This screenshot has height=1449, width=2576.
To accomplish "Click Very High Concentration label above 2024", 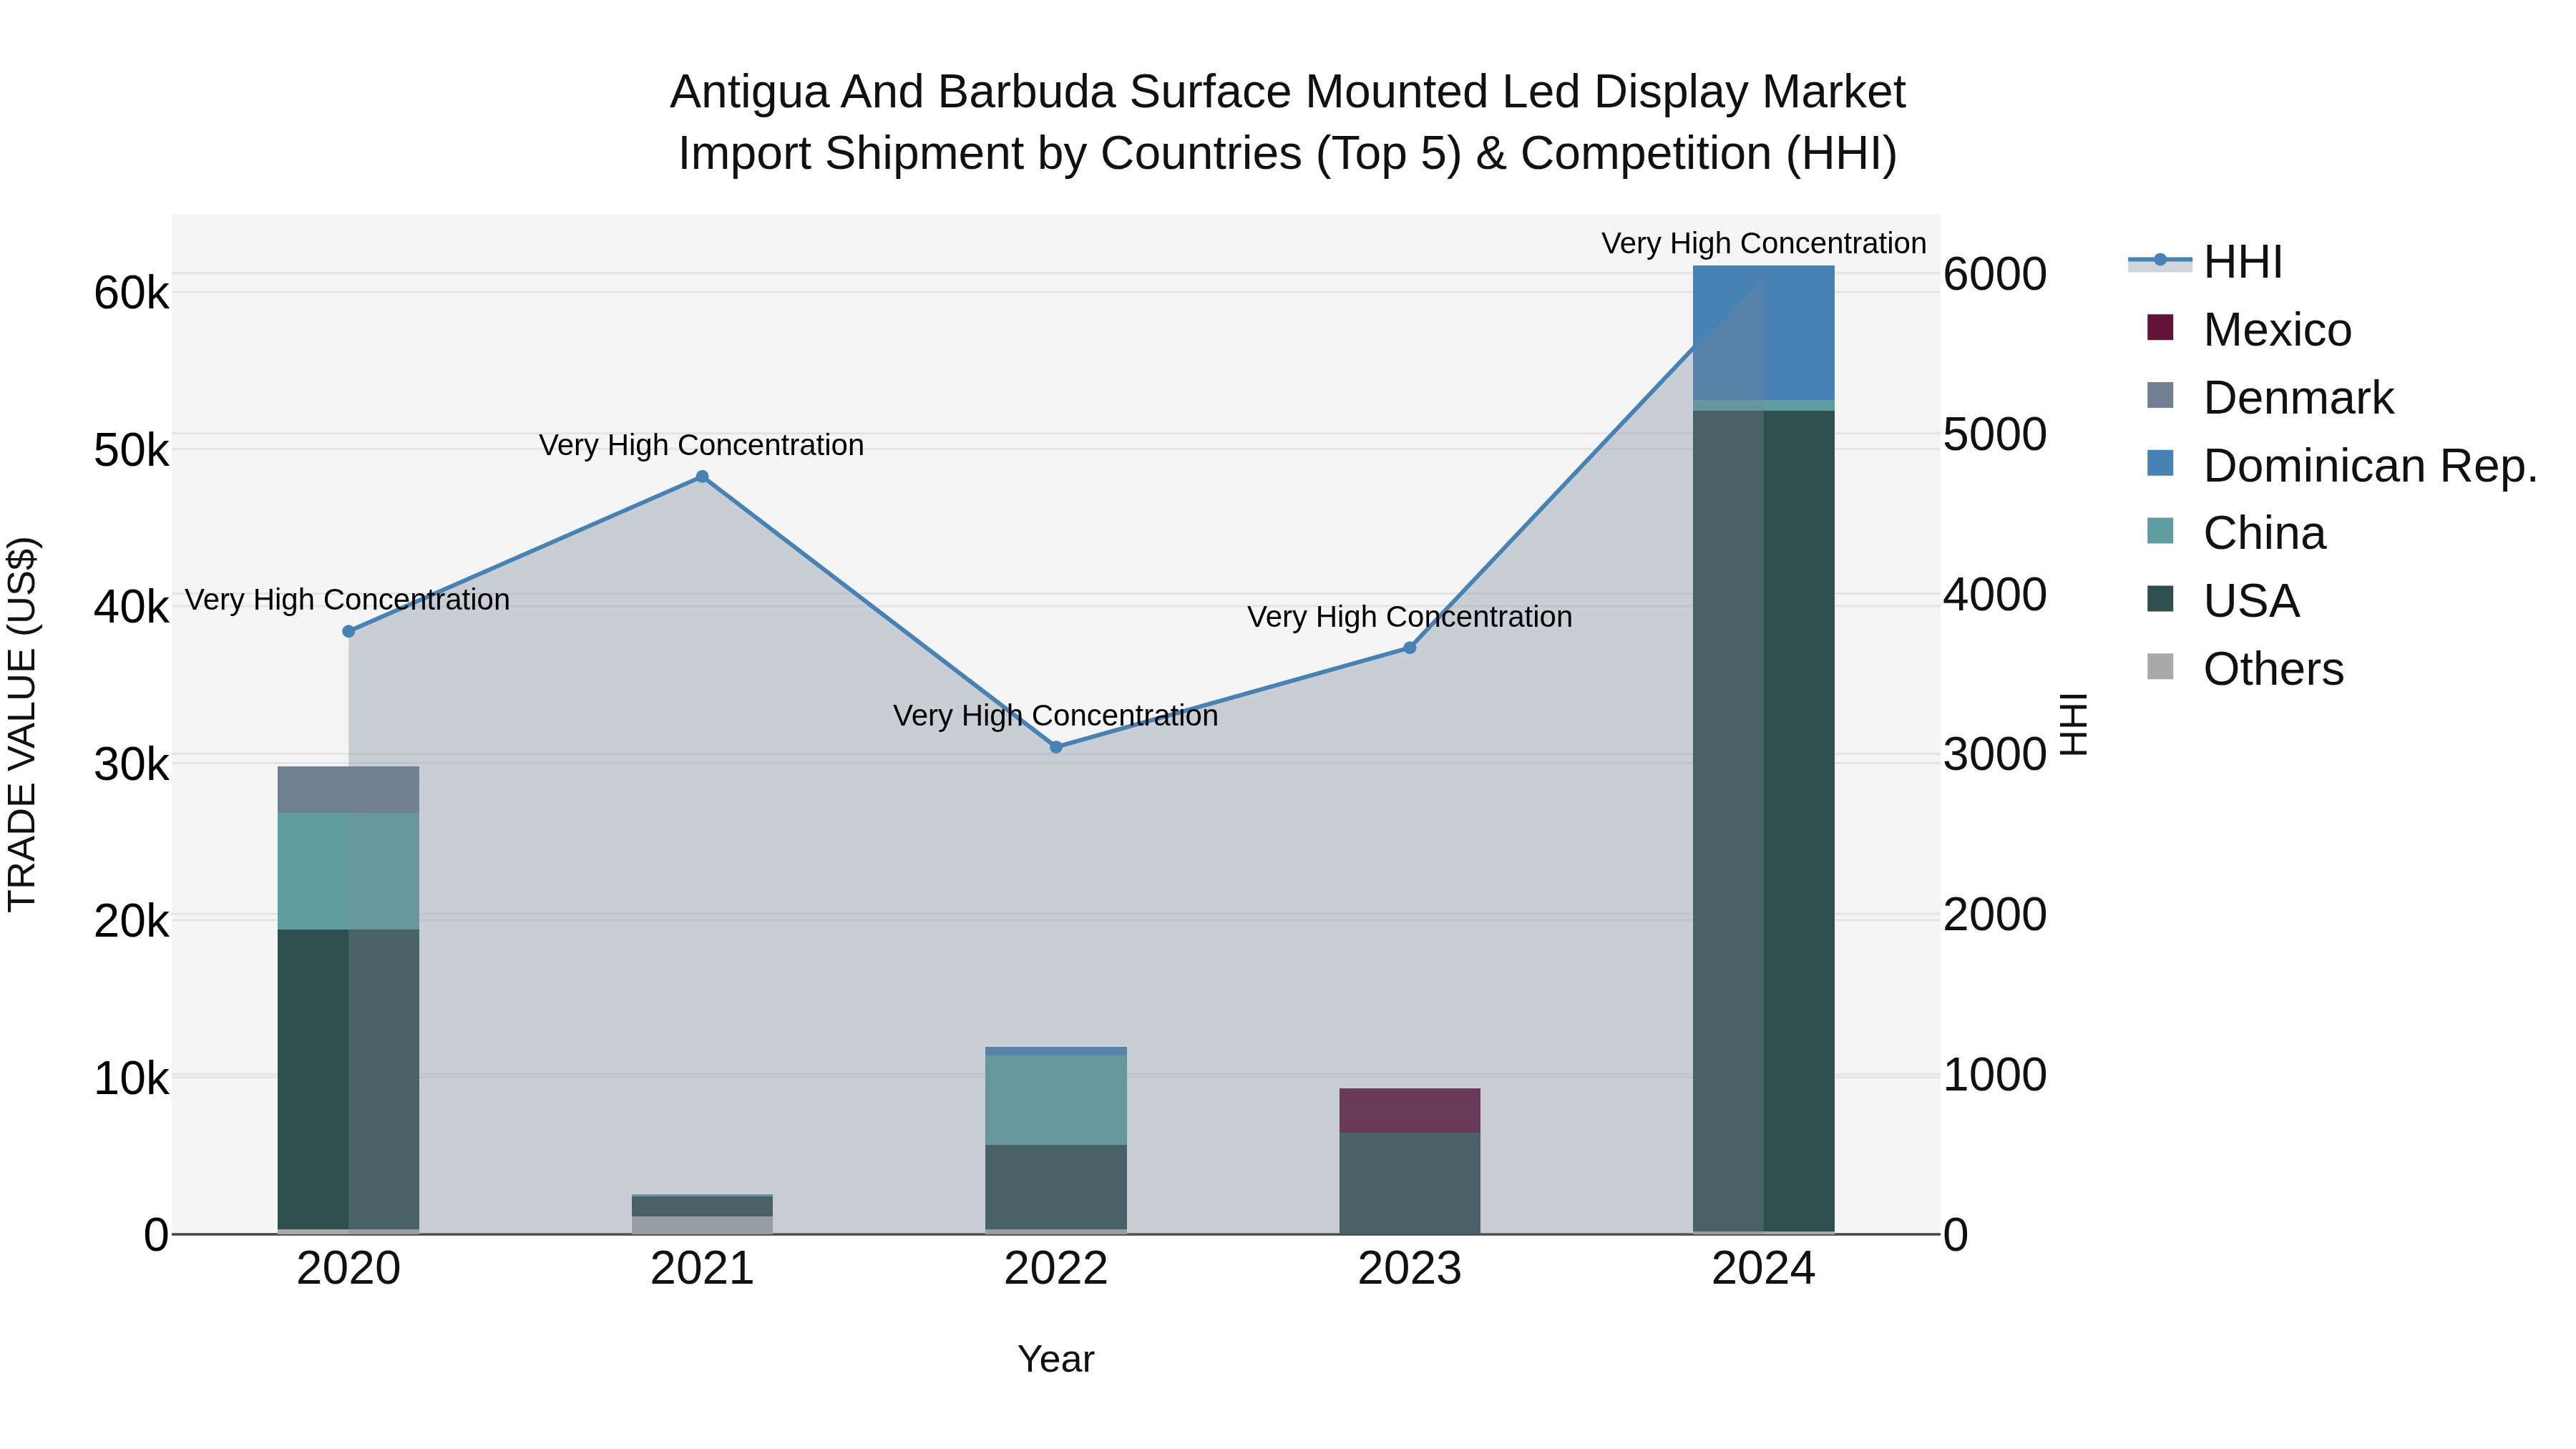I will click(1764, 243).
